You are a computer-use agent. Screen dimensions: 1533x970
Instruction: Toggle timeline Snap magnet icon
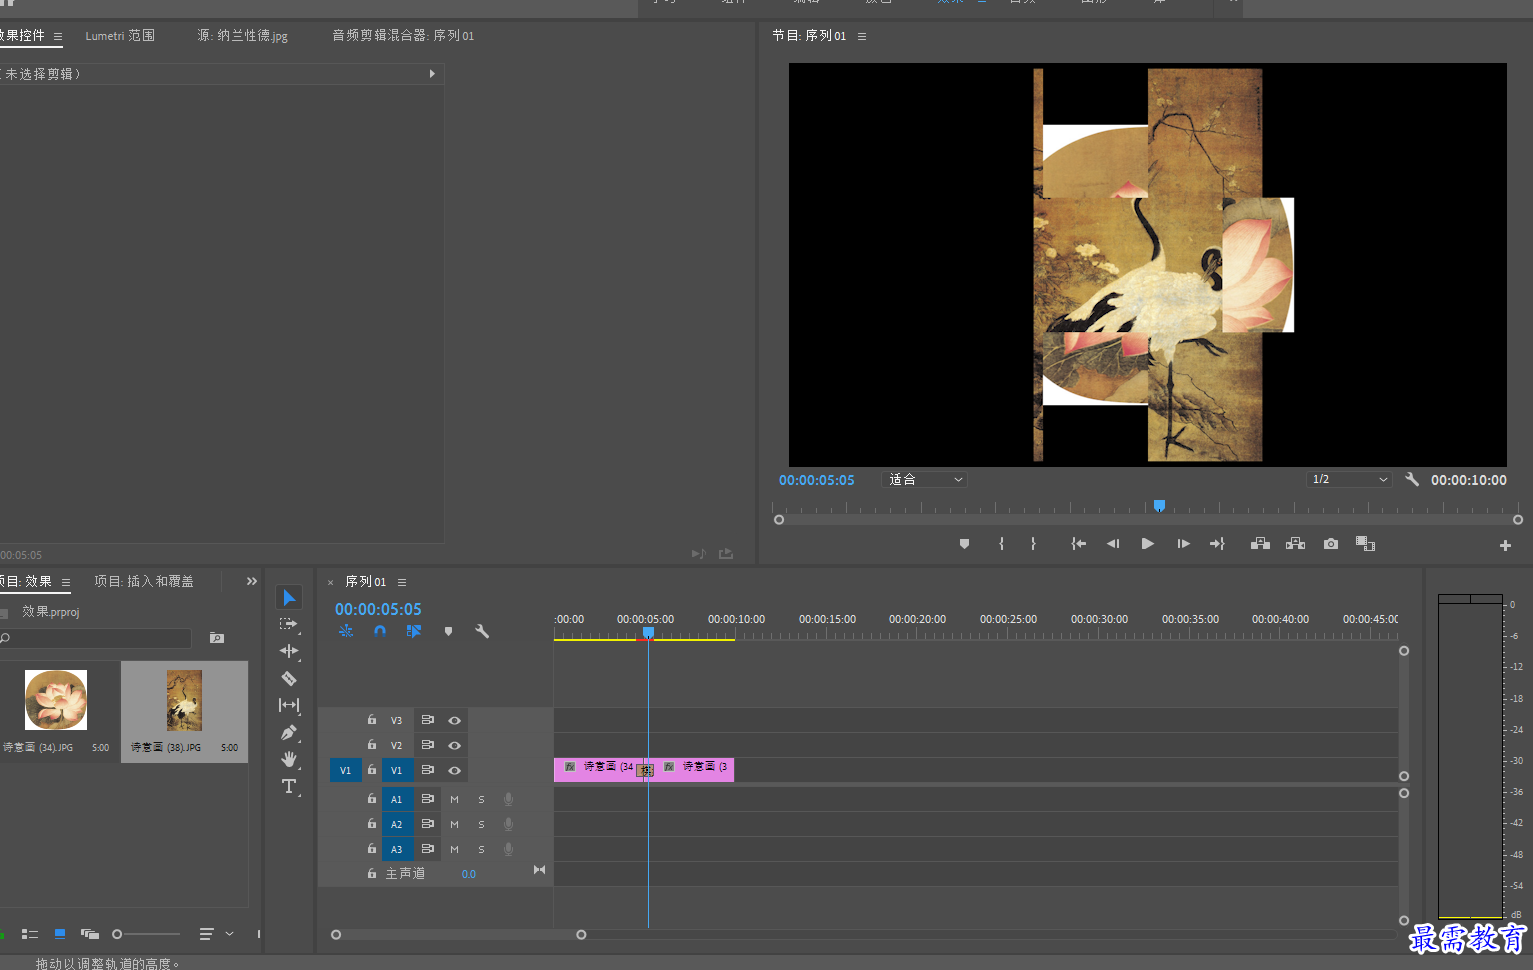(380, 631)
